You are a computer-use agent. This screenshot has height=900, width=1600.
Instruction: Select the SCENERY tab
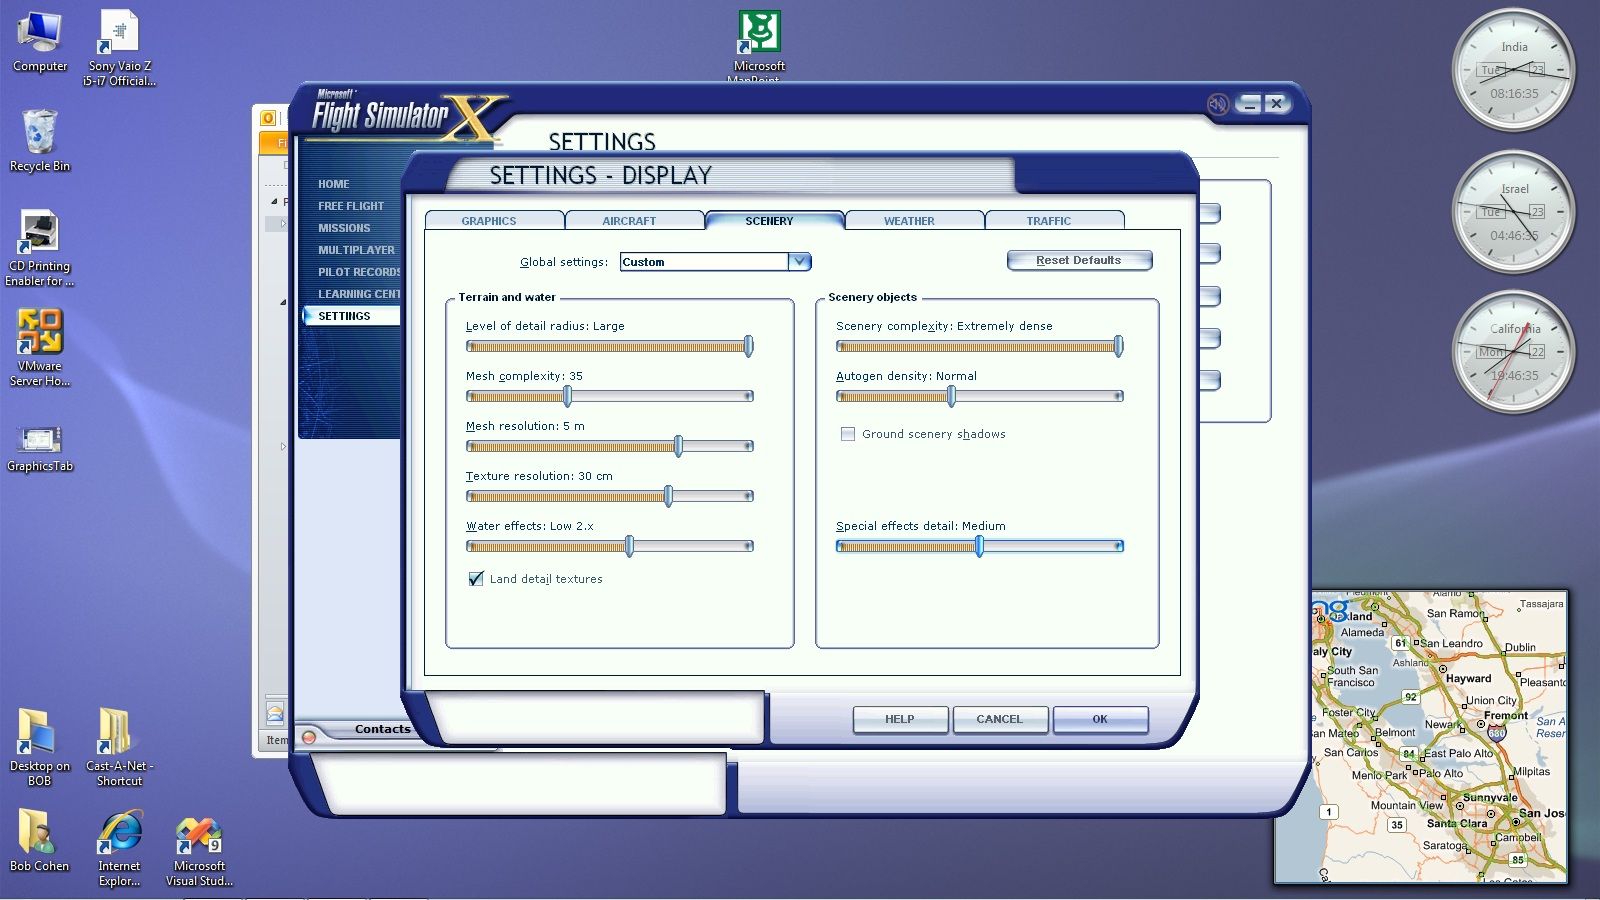(x=769, y=221)
